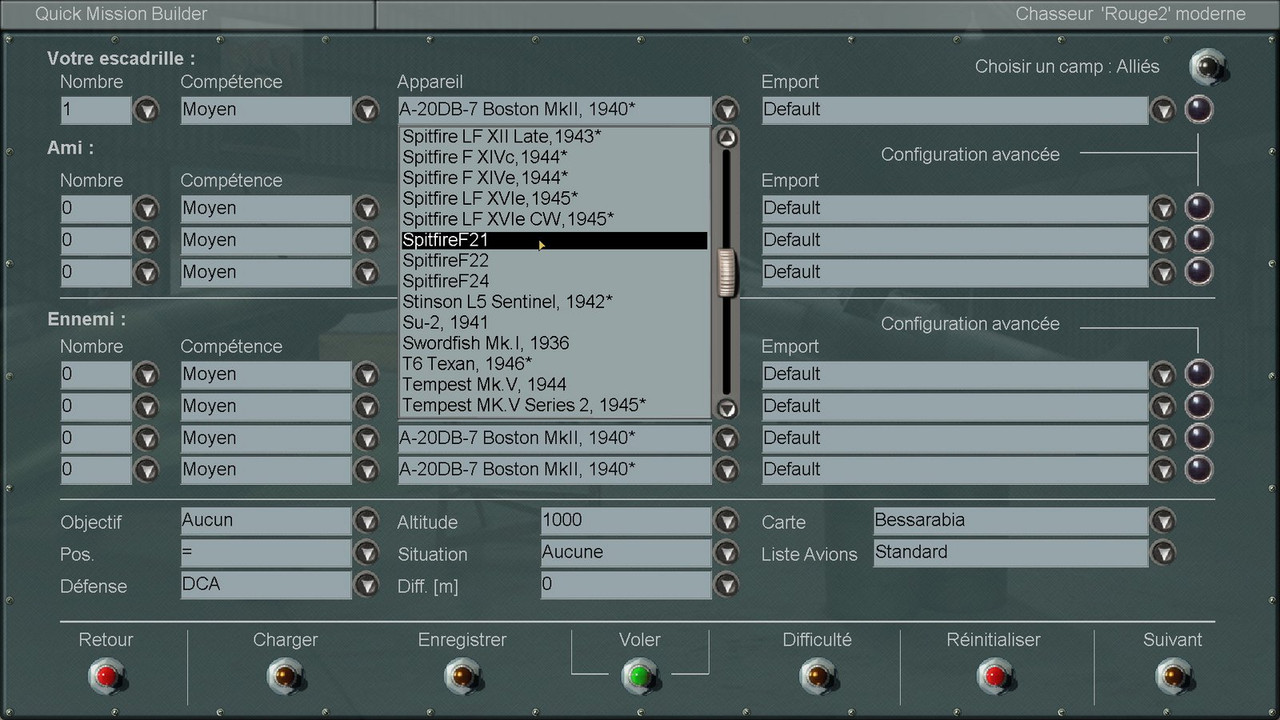Click the Charger button light

(x=285, y=677)
